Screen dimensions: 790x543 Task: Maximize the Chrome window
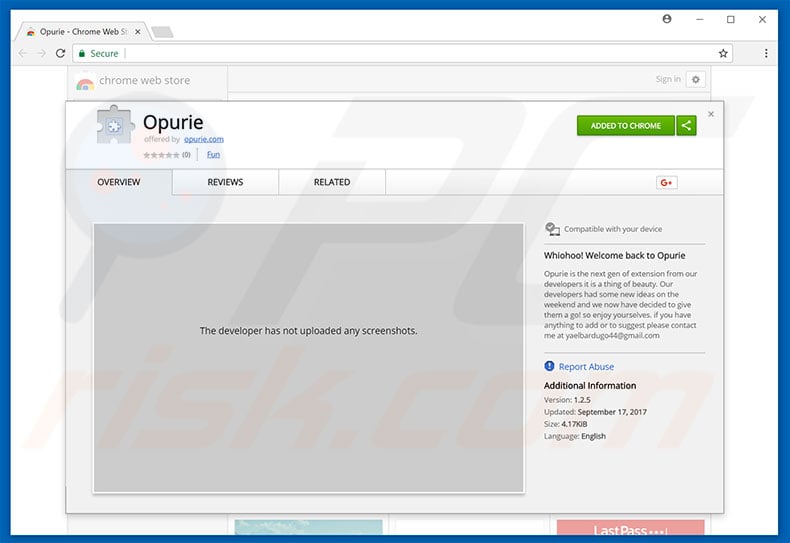click(x=731, y=20)
